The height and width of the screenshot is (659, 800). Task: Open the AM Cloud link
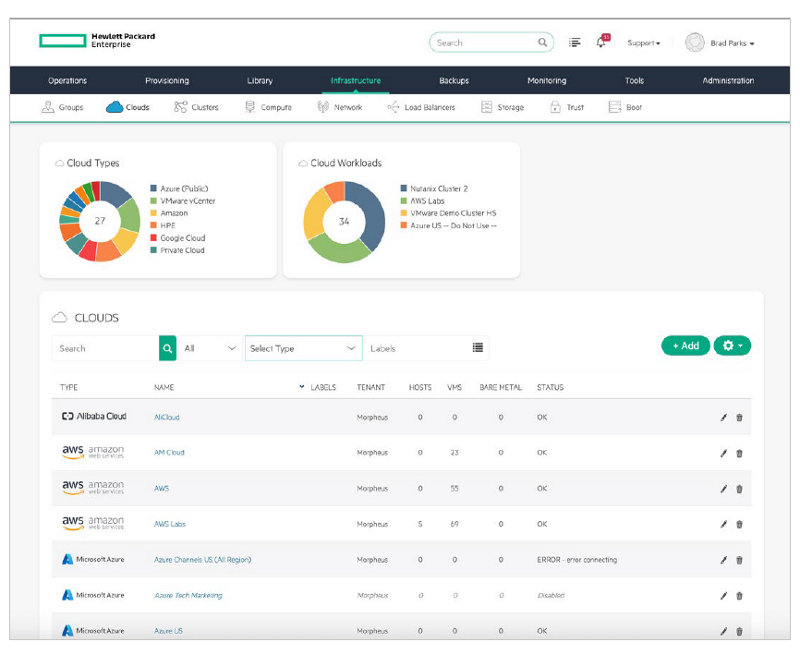169,452
